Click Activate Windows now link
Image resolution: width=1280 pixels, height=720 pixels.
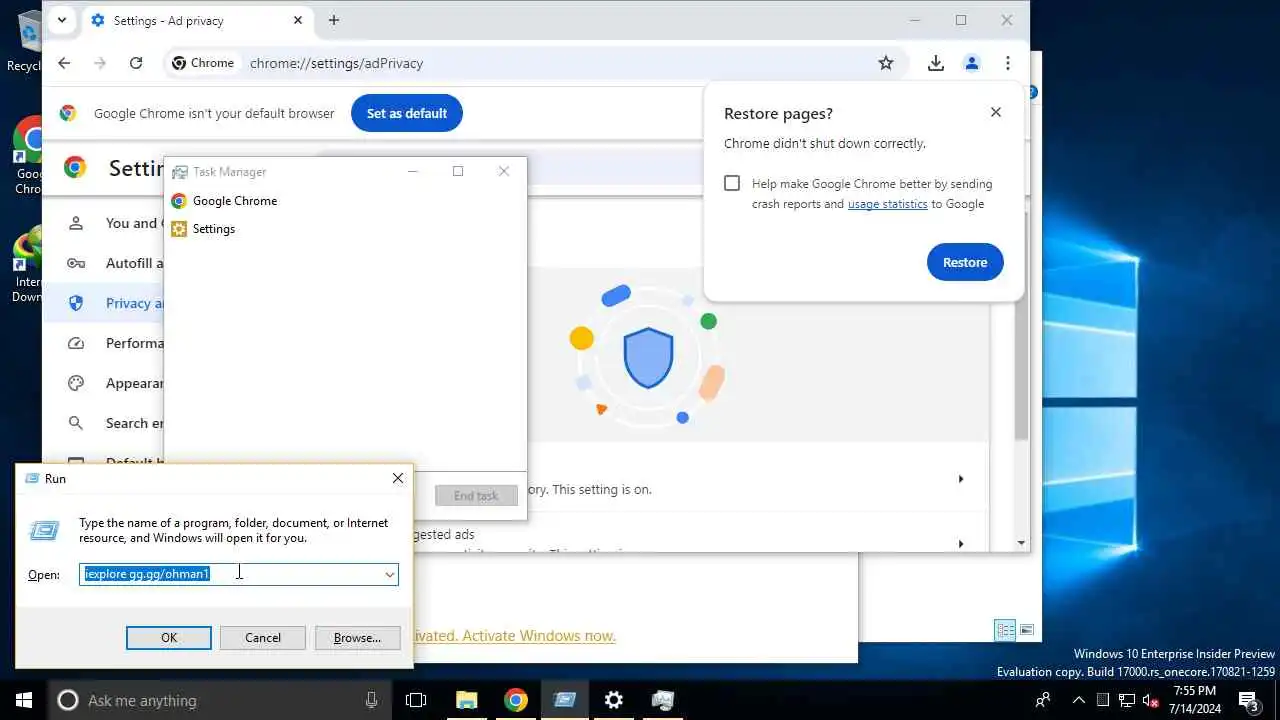pyautogui.click(x=539, y=636)
